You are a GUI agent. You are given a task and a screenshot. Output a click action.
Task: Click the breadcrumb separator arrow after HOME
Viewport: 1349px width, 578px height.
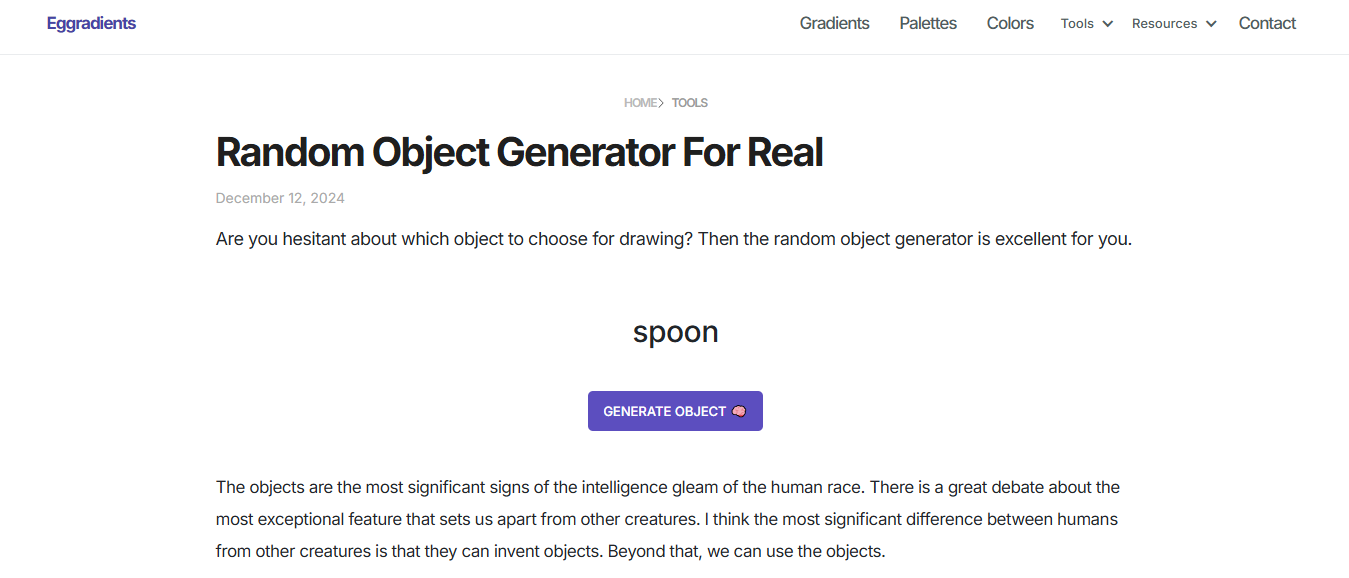(x=661, y=103)
